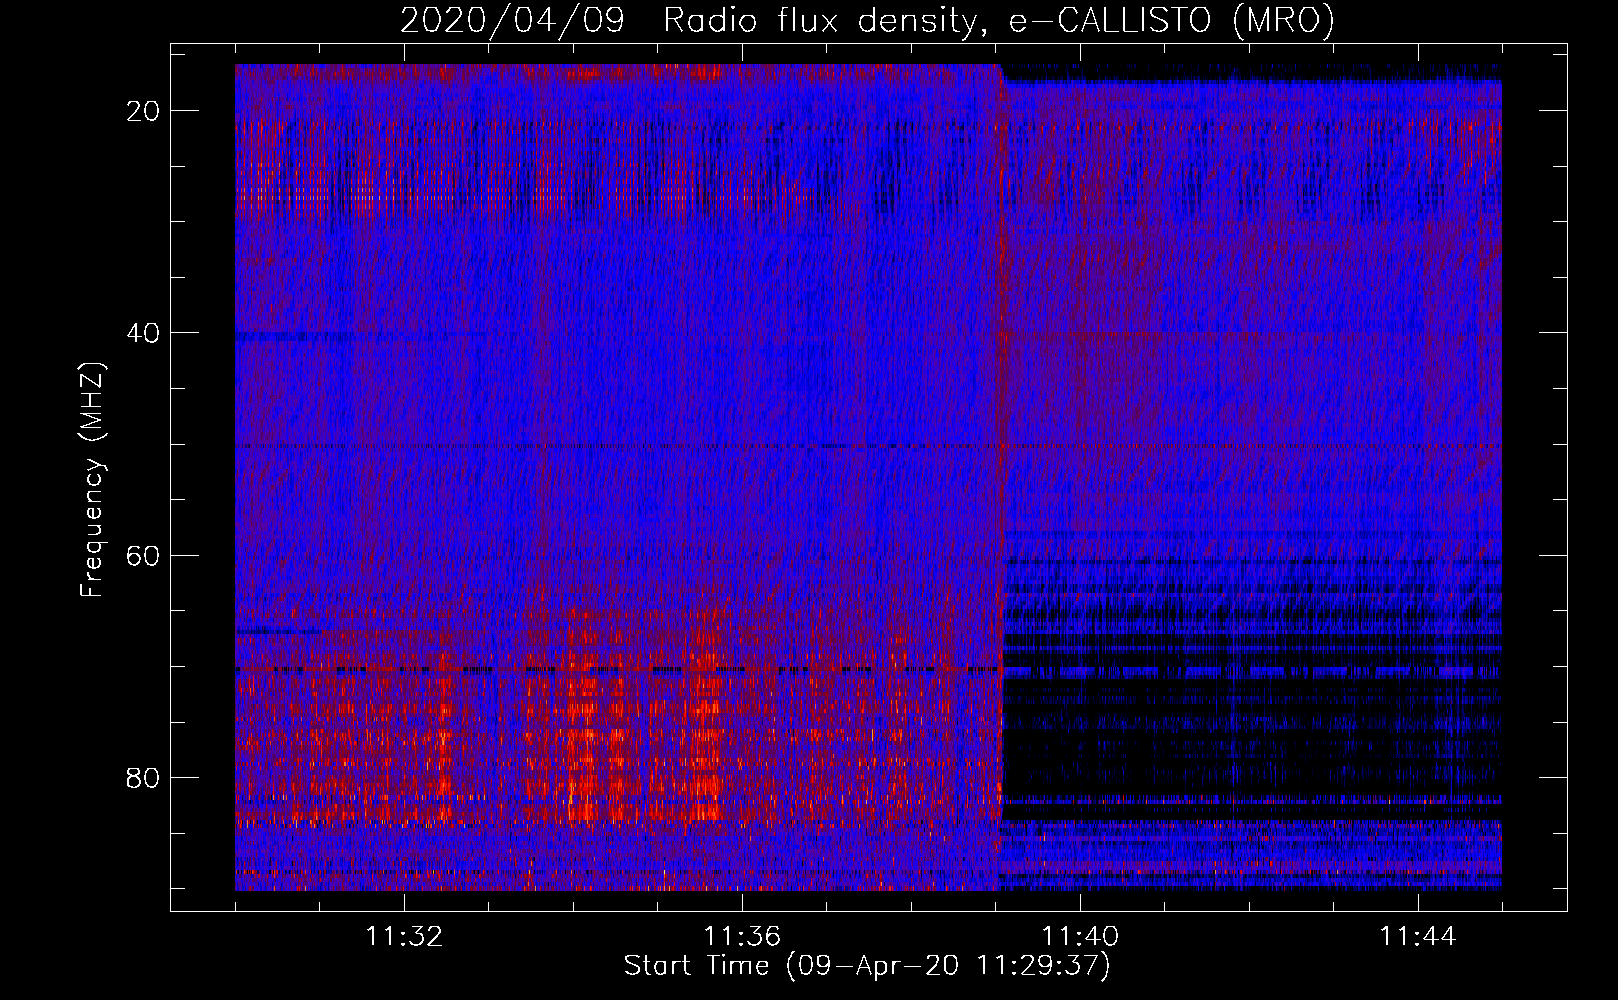Click the 11:44 time tick label

tap(1418, 937)
